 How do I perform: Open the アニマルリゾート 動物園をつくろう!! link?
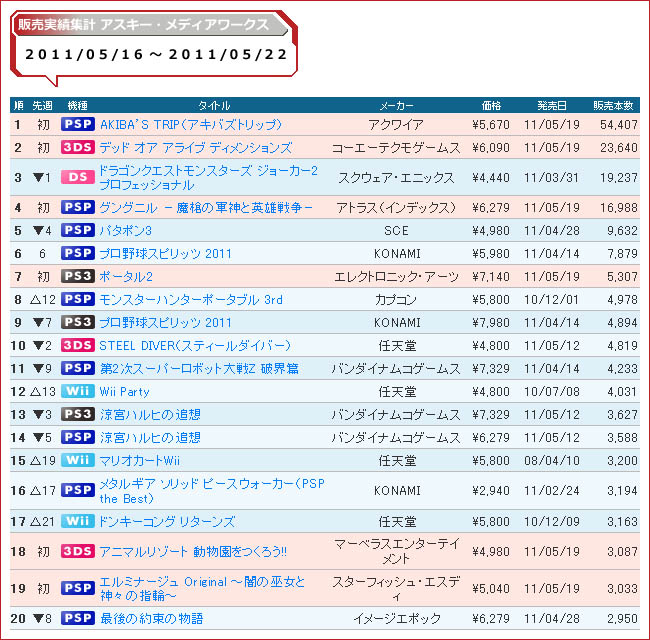pyautogui.click(x=193, y=552)
